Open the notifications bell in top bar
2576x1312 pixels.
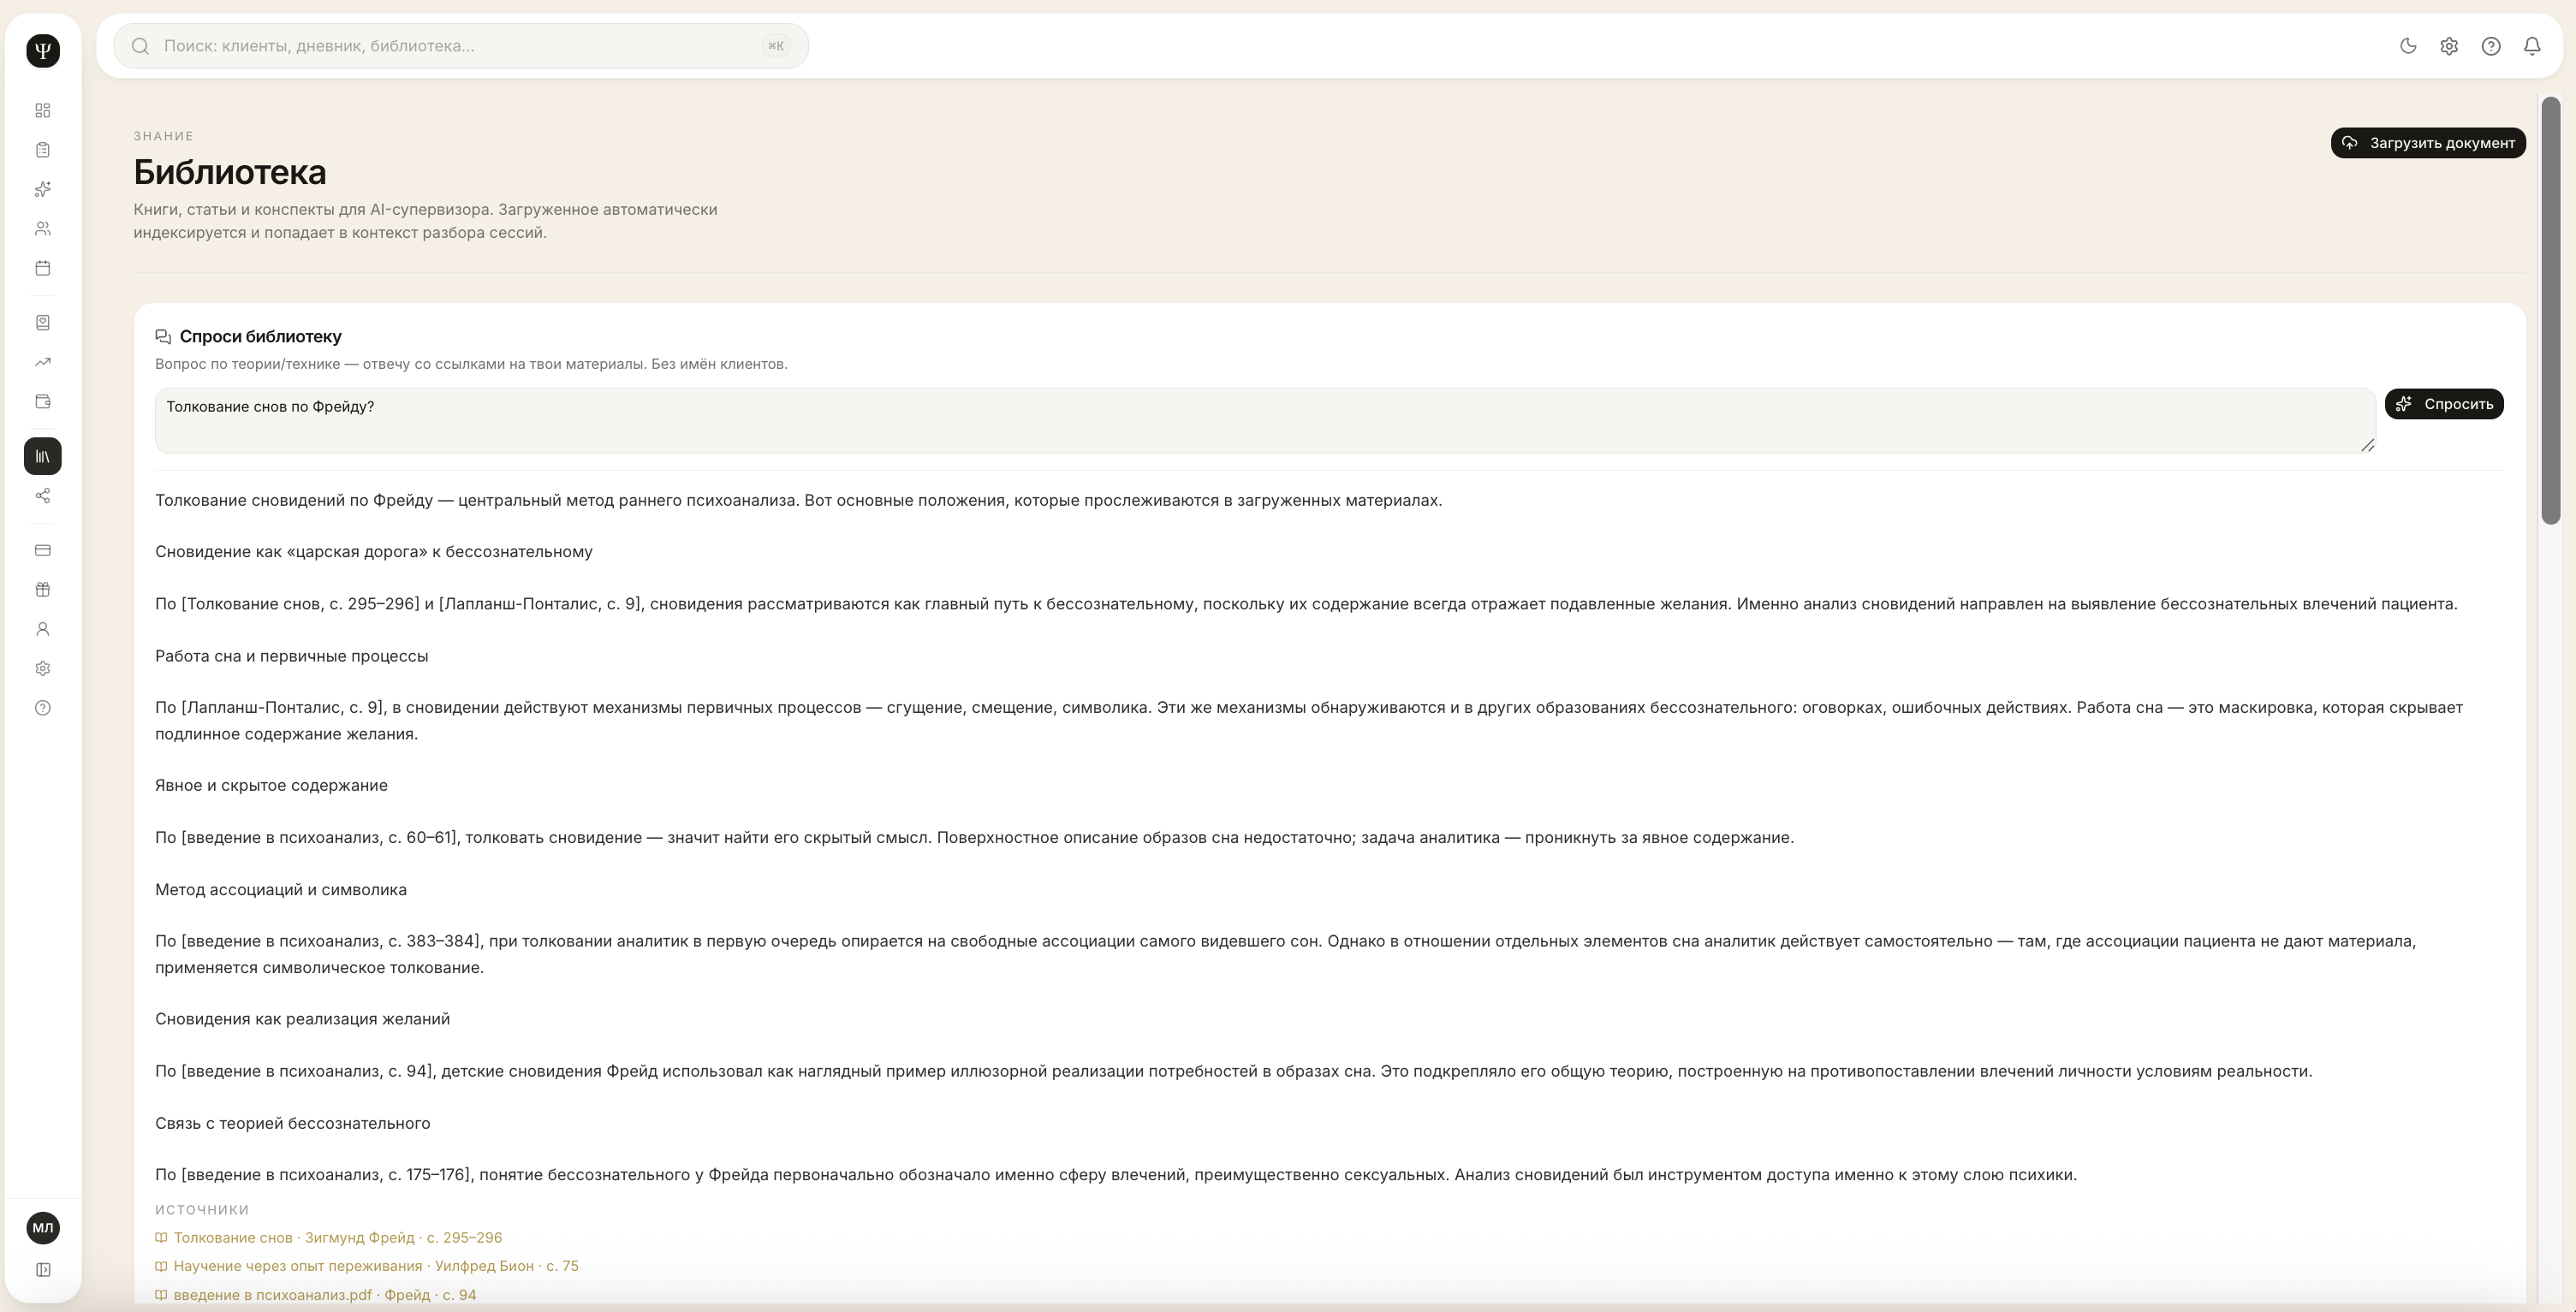pyautogui.click(x=2532, y=46)
